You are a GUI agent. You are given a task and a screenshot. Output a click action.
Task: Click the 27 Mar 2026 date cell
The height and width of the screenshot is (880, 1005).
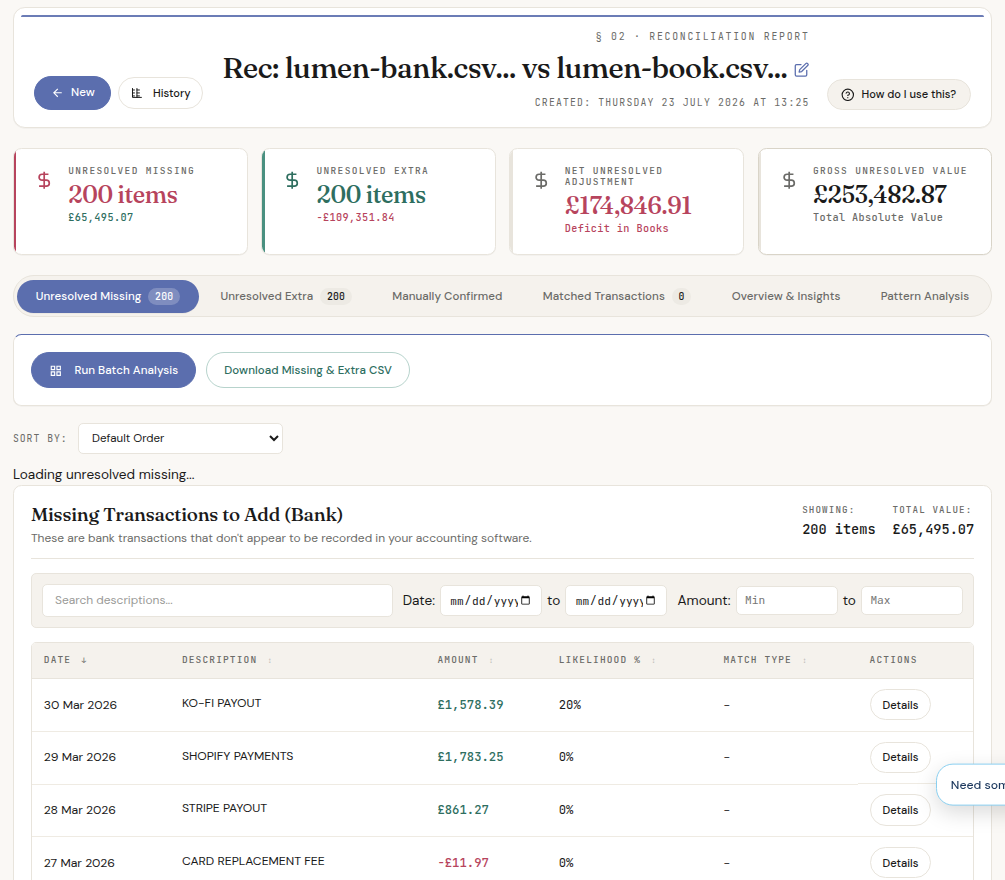click(x=79, y=863)
